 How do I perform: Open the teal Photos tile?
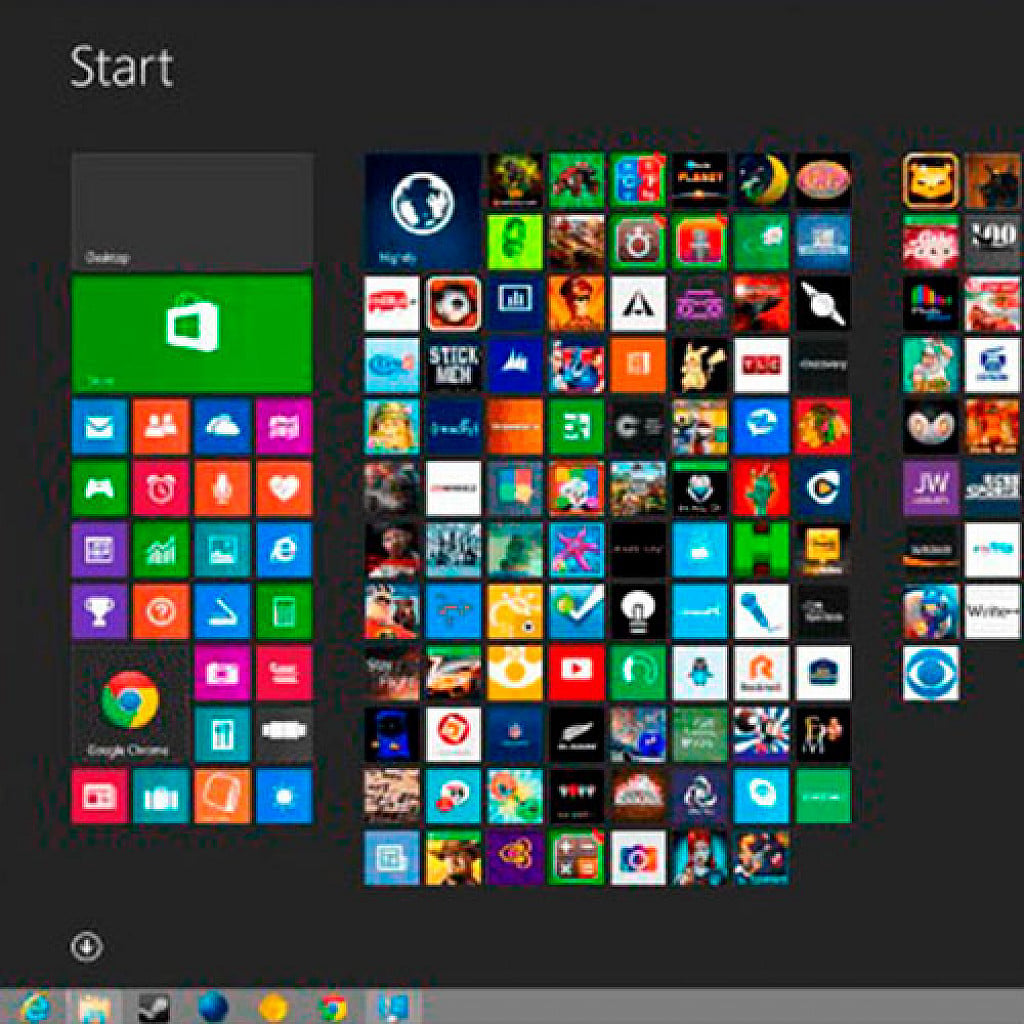click(x=223, y=550)
